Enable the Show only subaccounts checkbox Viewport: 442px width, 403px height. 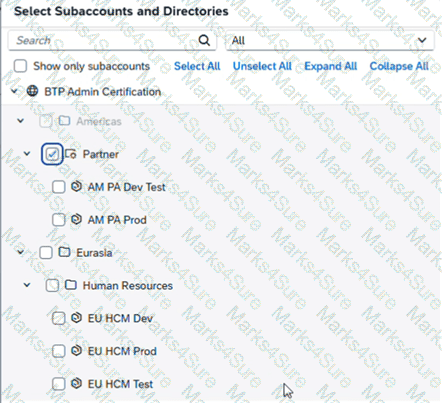(20, 66)
